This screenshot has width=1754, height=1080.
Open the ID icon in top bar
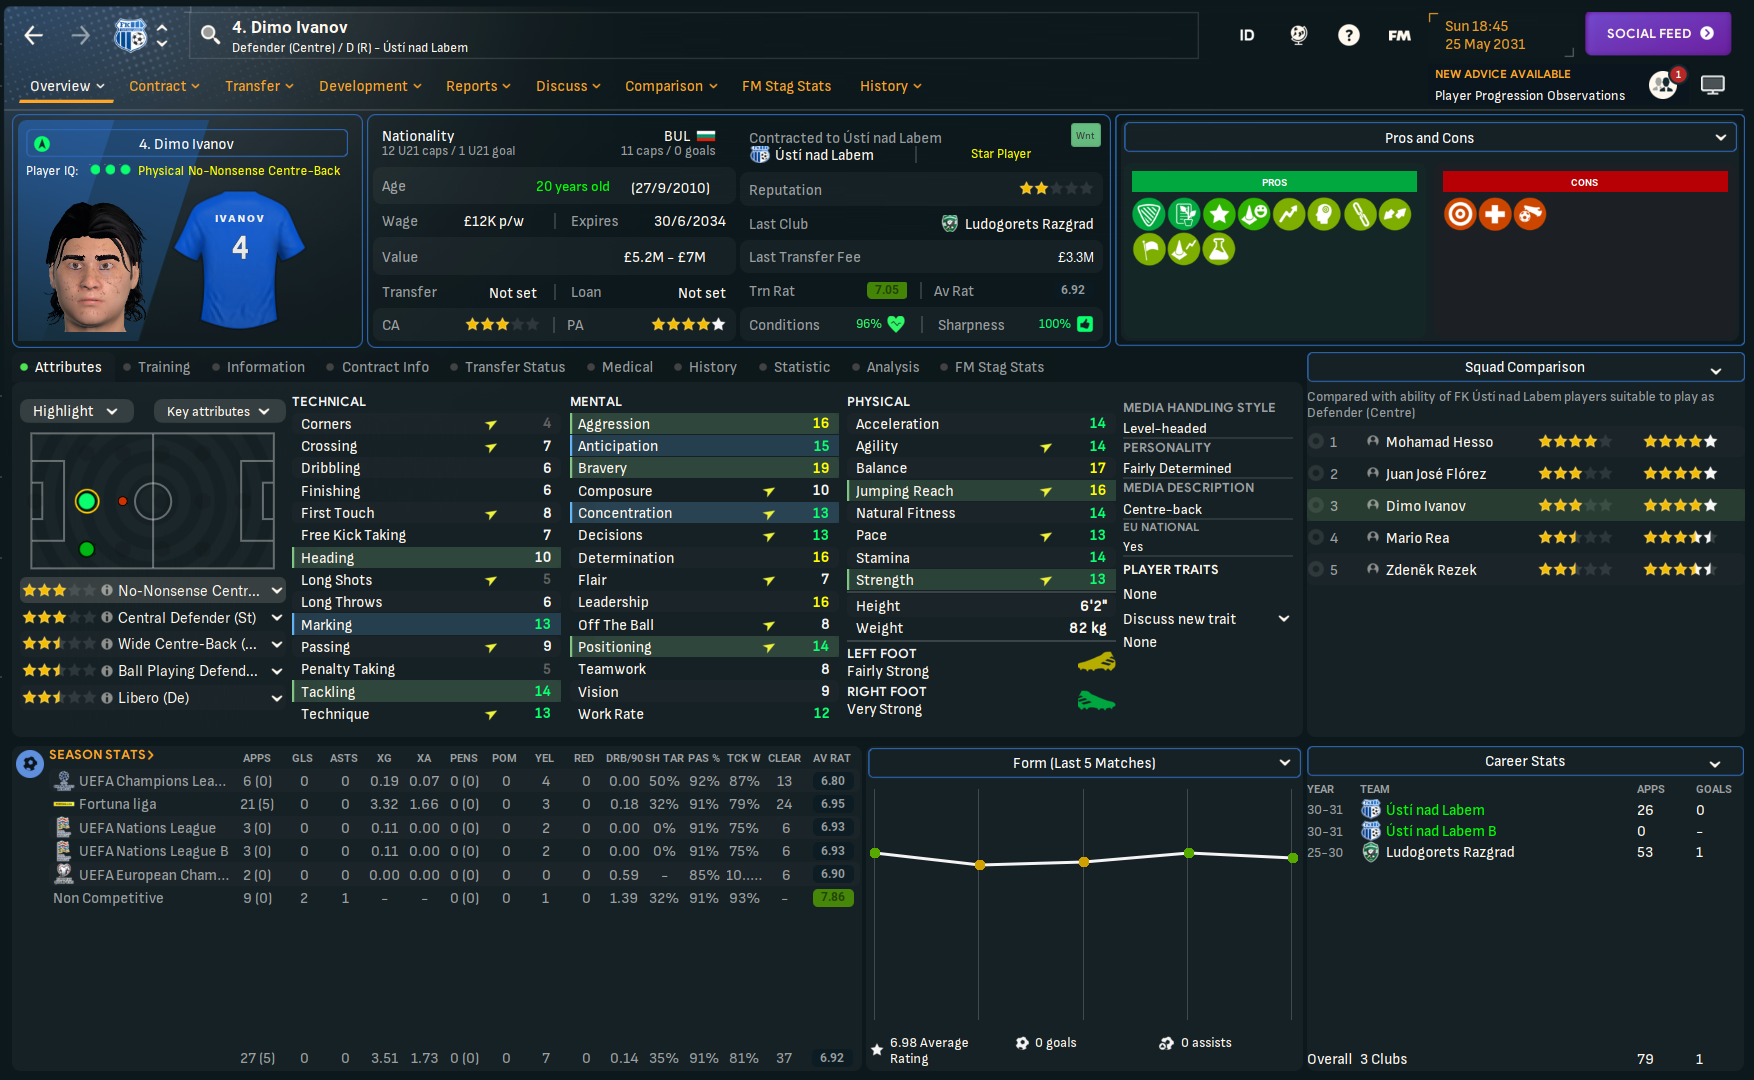tap(1247, 35)
